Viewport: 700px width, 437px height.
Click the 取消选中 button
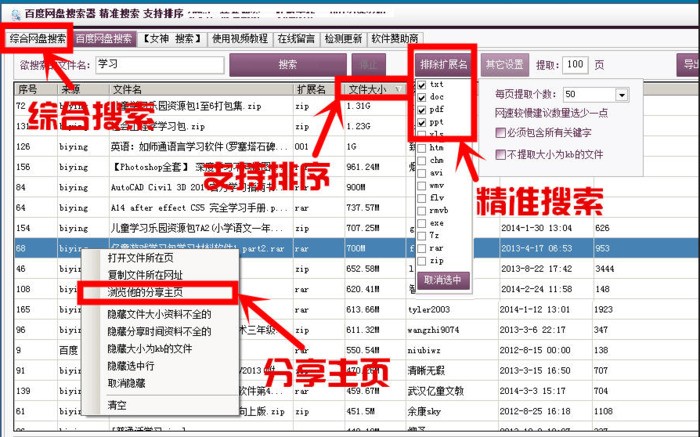click(x=443, y=280)
